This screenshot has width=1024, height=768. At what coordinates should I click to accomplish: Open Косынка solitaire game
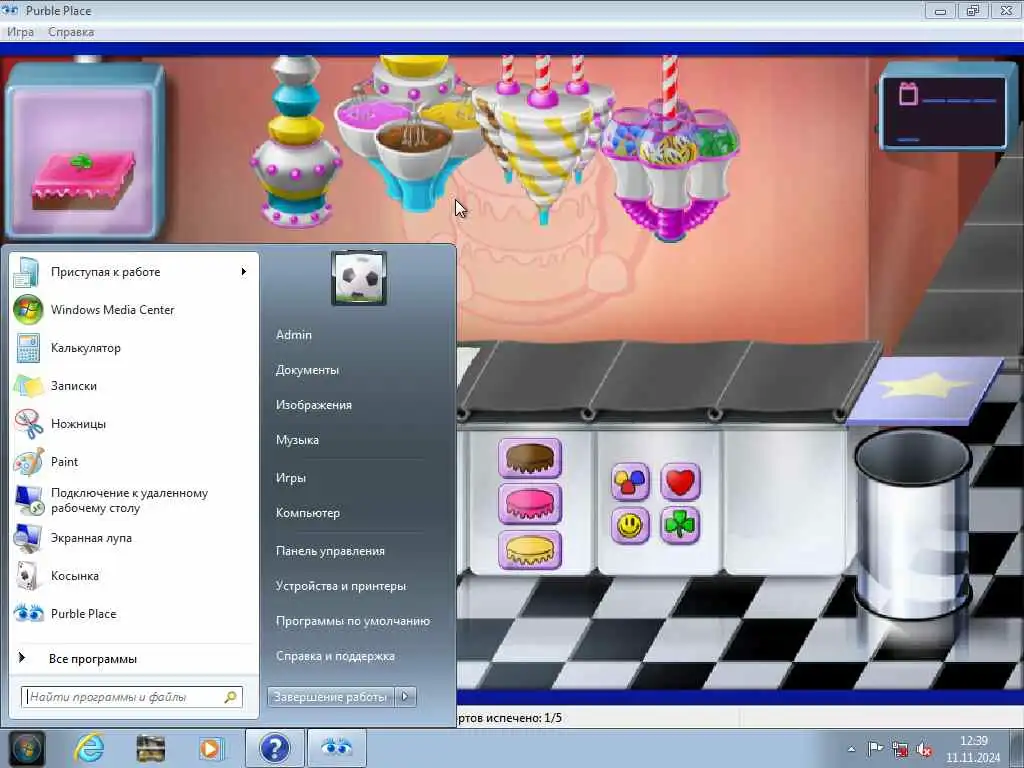(134, 575)
